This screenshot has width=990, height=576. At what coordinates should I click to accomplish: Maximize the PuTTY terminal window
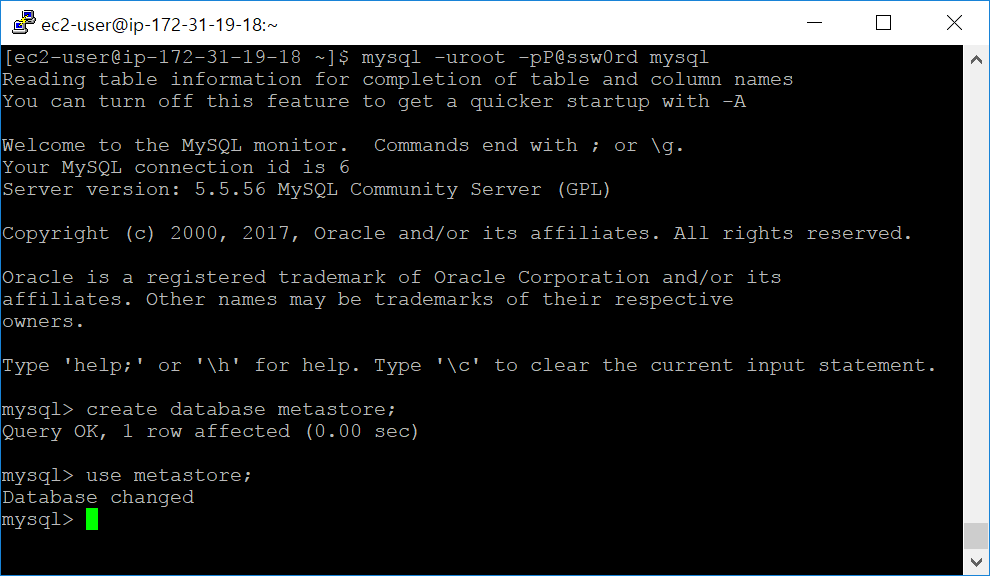(x=883, y=23)
